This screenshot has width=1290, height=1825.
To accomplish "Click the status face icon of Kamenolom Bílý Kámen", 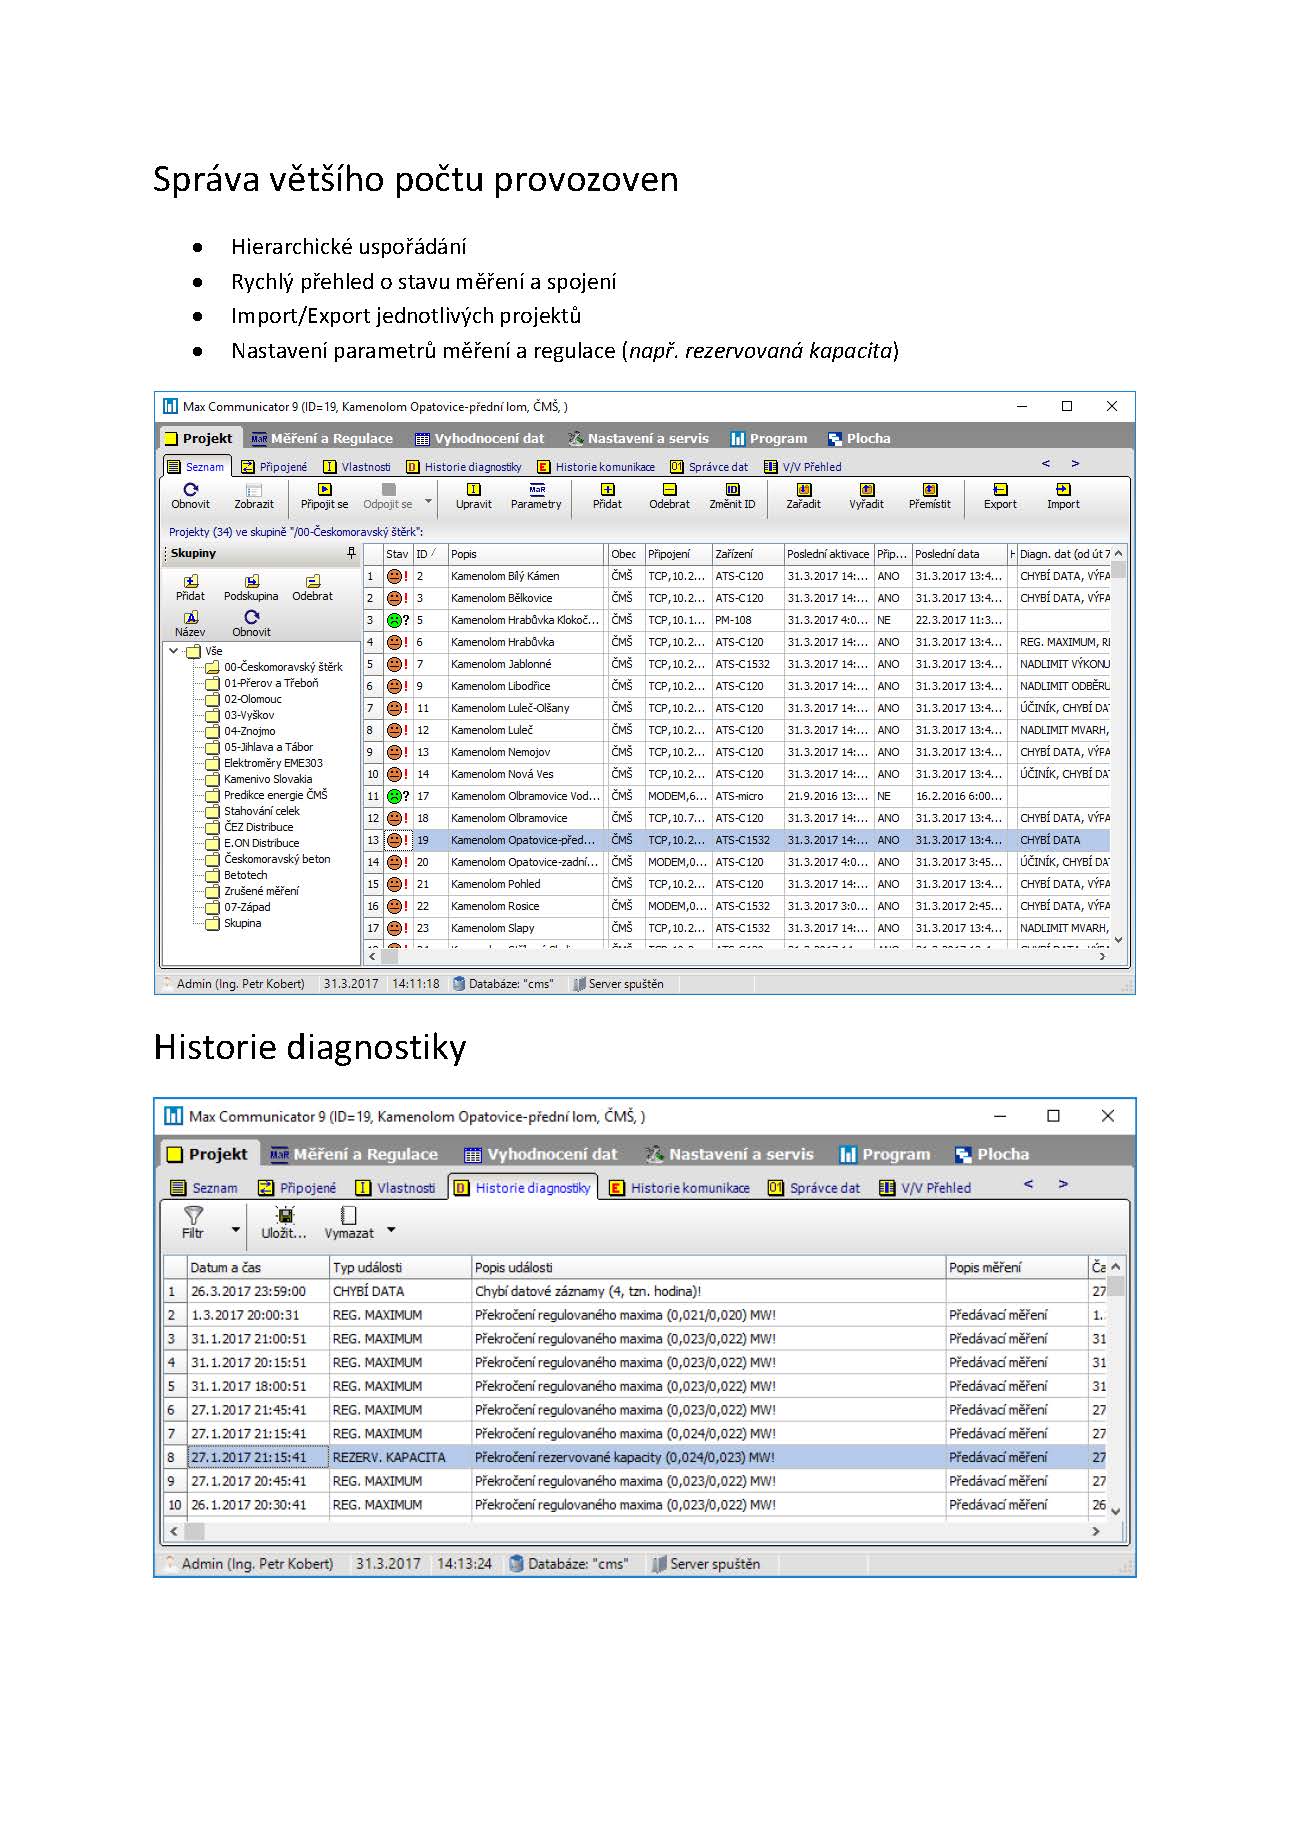I will point(395,576).
